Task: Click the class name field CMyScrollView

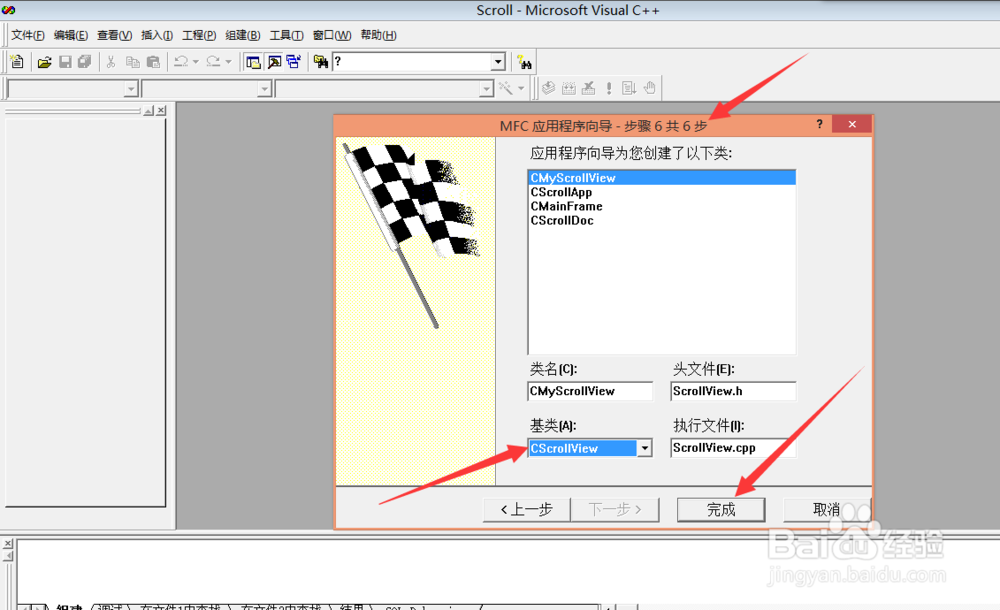Action: (x=591, y=391)
